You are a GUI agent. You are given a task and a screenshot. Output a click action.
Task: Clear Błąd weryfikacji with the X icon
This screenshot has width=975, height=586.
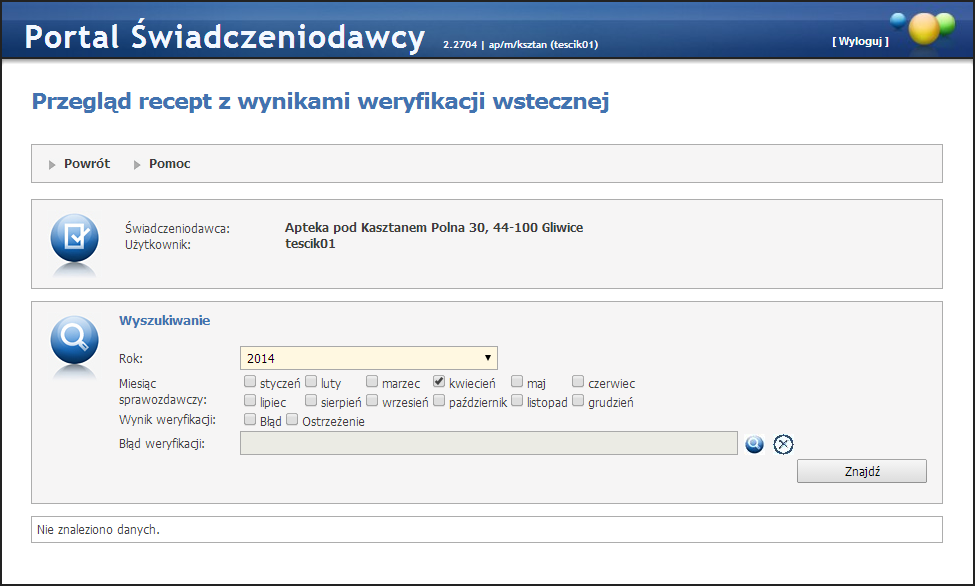(783, 444)
